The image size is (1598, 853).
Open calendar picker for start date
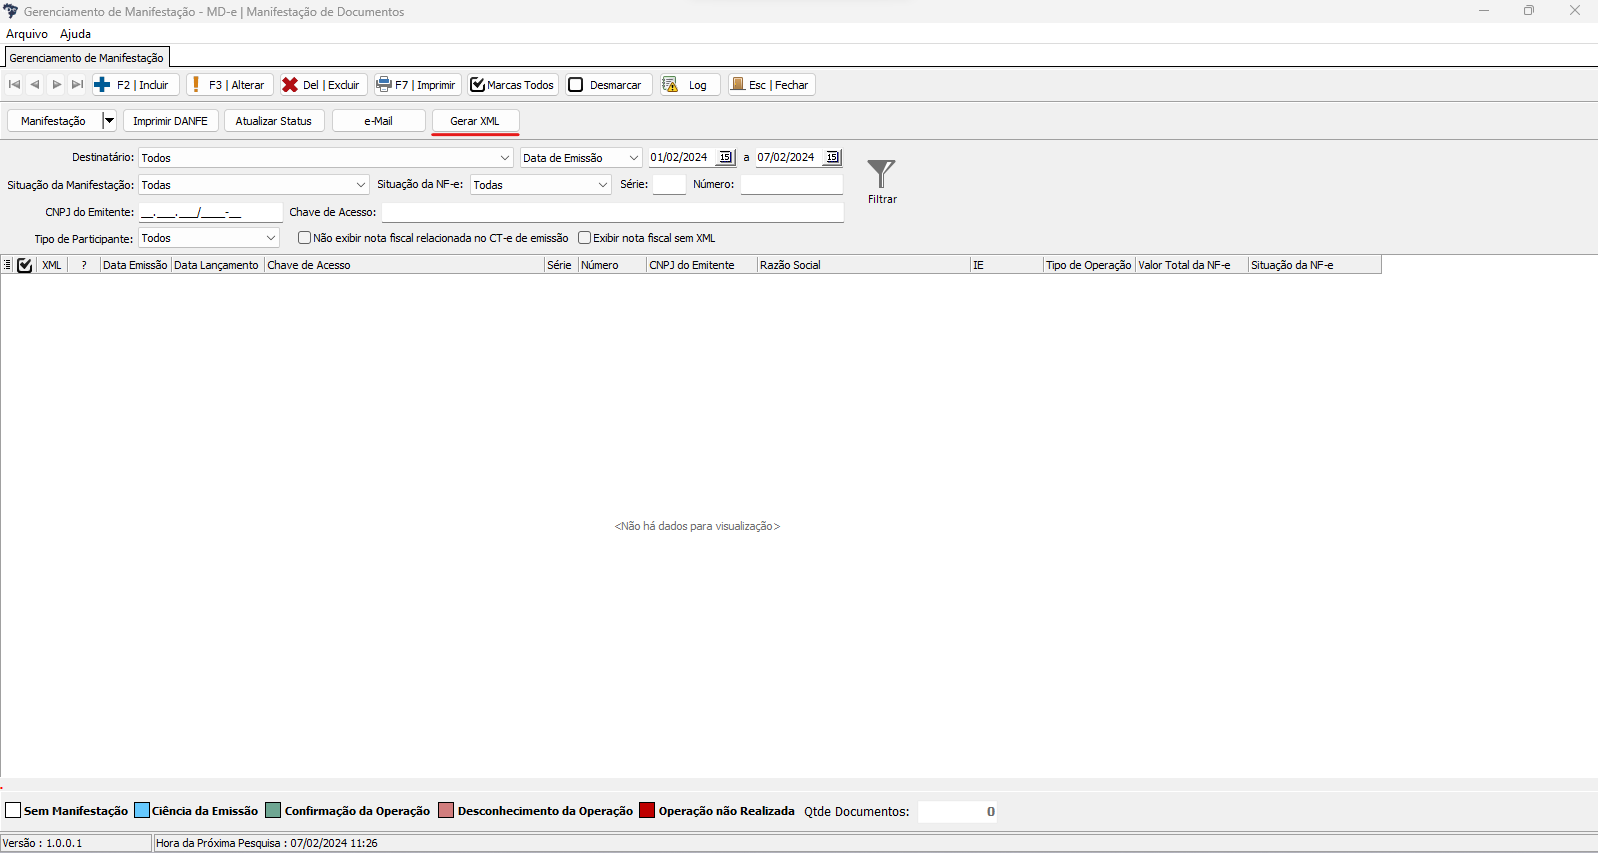726,157
